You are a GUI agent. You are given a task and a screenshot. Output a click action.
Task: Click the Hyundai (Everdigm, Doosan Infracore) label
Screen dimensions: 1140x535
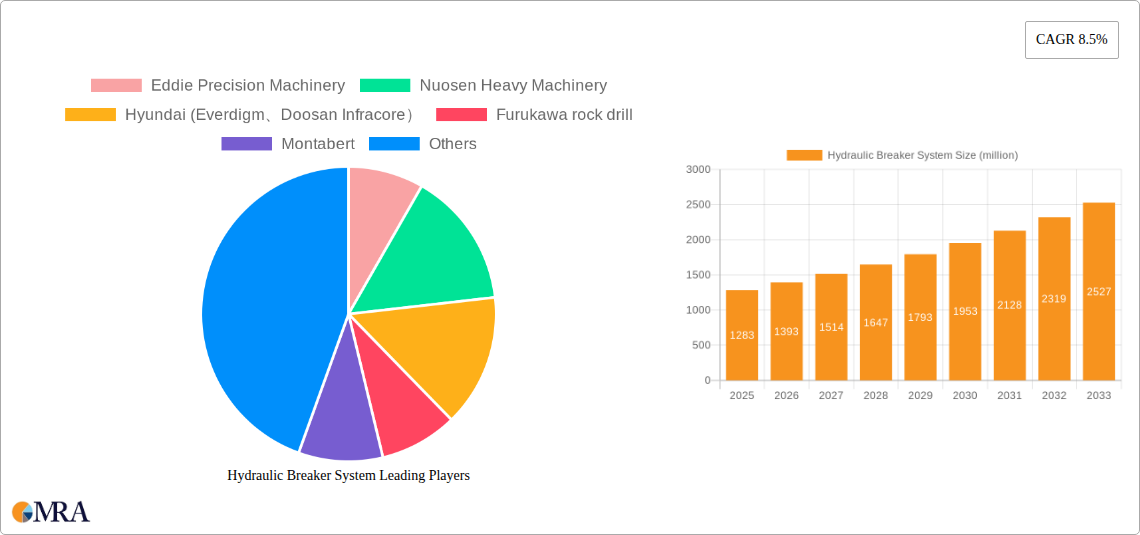point(270,115)
